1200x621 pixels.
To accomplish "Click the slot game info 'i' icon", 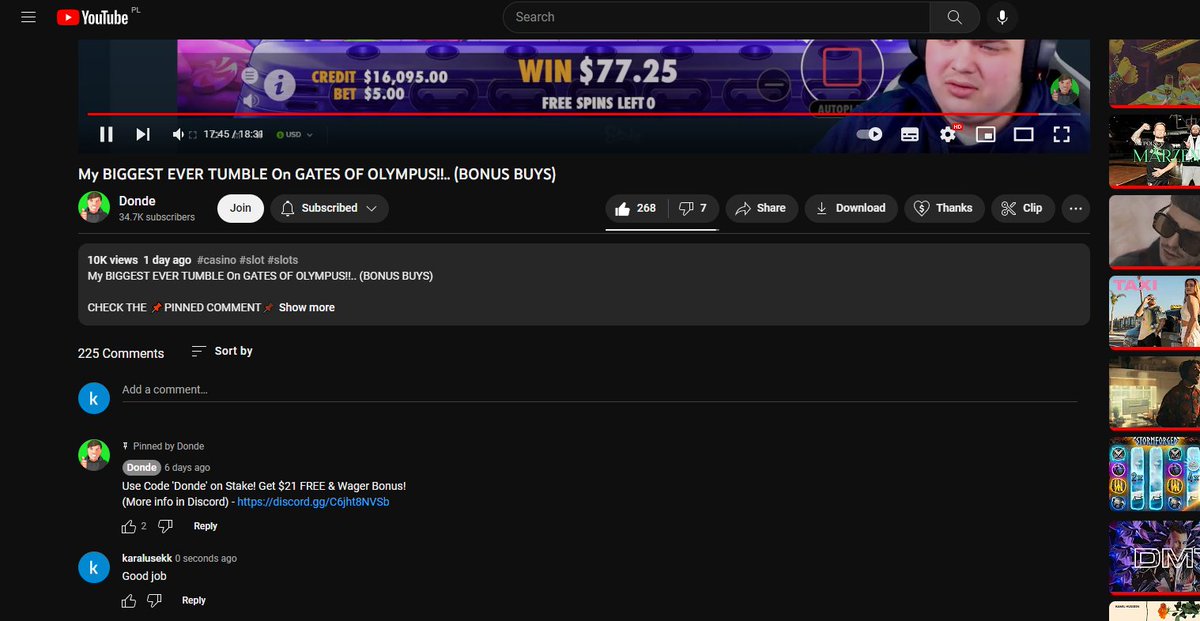I will (279, 85).
